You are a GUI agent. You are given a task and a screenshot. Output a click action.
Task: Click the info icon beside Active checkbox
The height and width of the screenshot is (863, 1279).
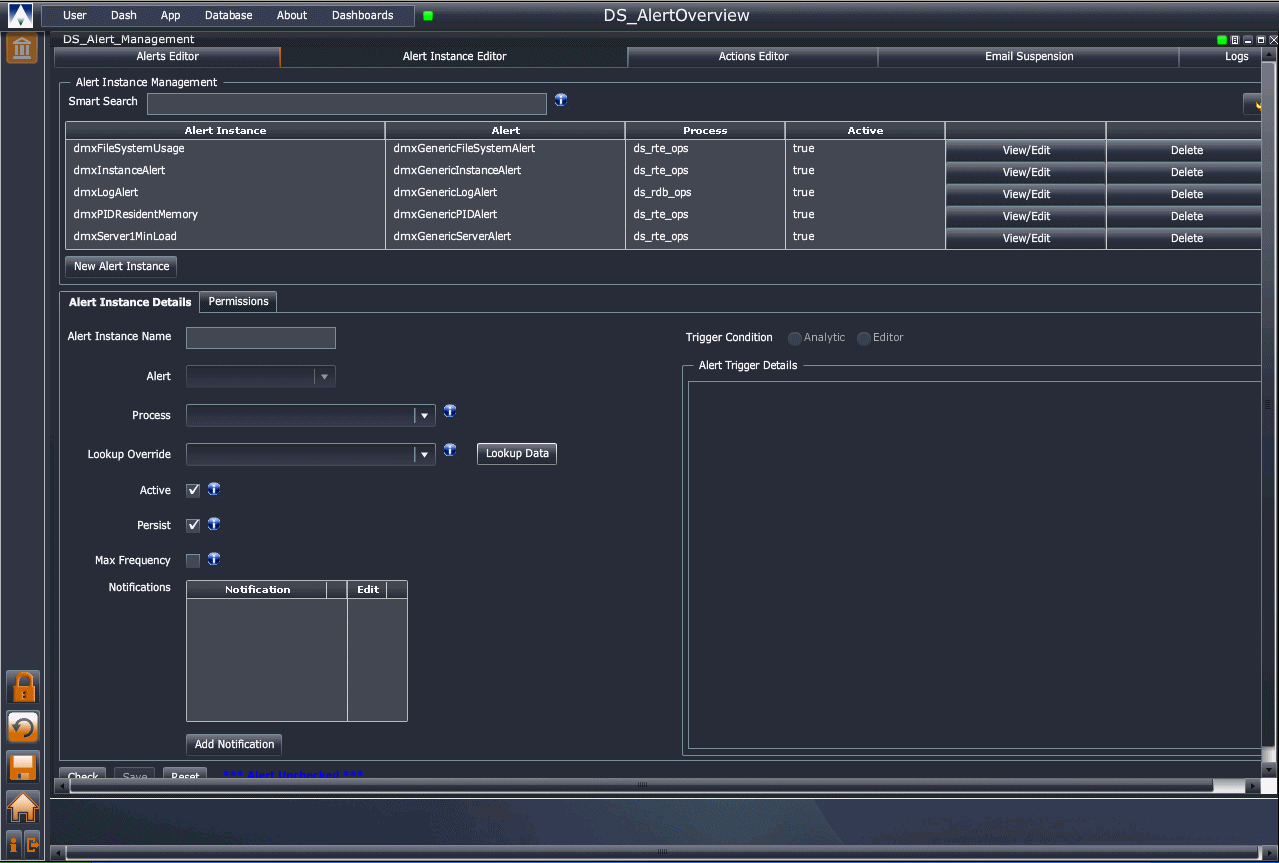(214, 489)
